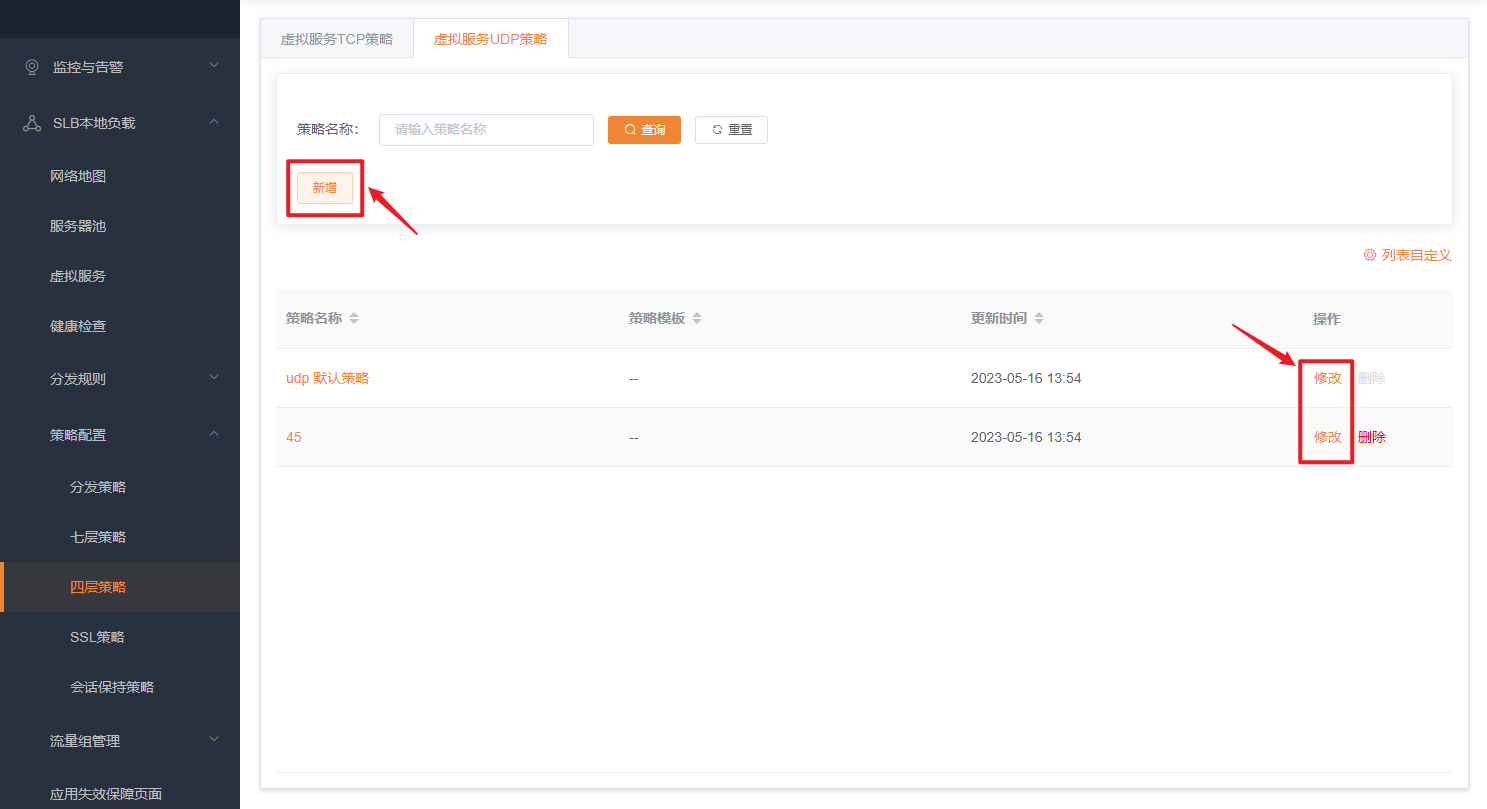Click 修改 for the udp 默认策略 row

[1327, 378]
